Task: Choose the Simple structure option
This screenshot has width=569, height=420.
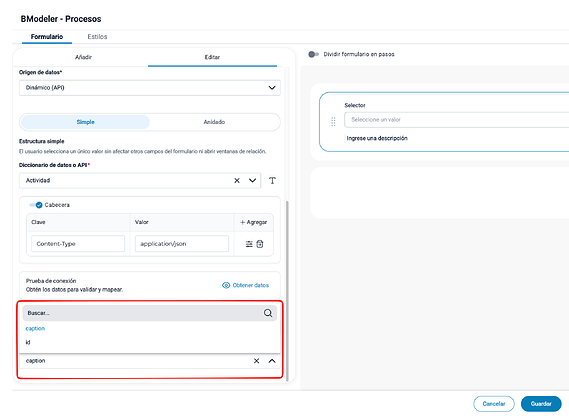Action: point(85,122)
